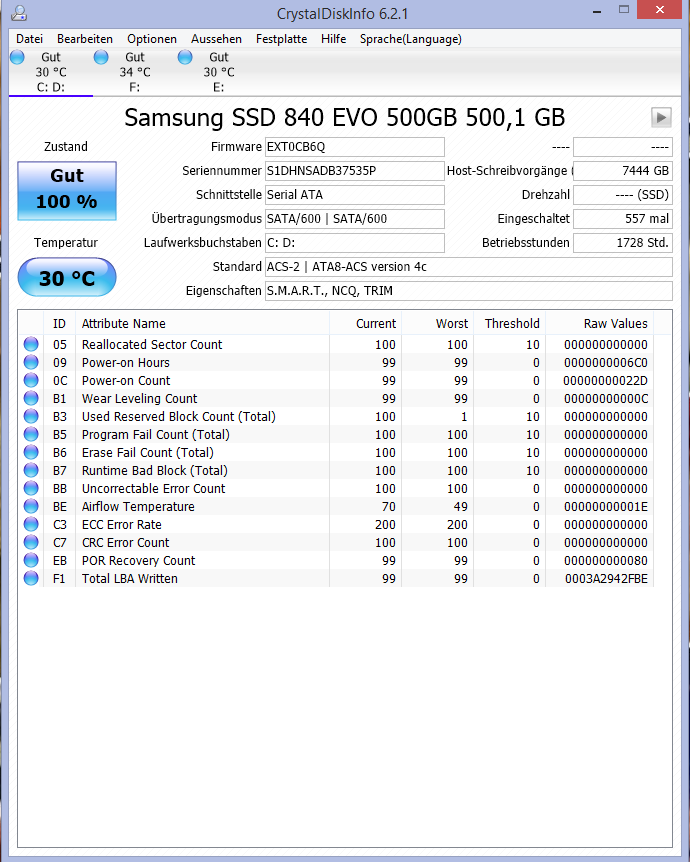Select the E: drive tab
The width and height of the screenshot is (690, 862).
click(218, 72)
